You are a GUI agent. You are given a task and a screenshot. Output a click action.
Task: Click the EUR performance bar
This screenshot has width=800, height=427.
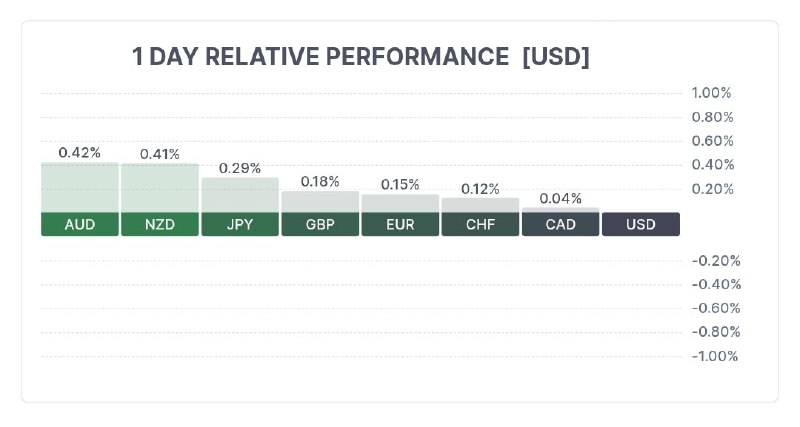pos(400,203)
